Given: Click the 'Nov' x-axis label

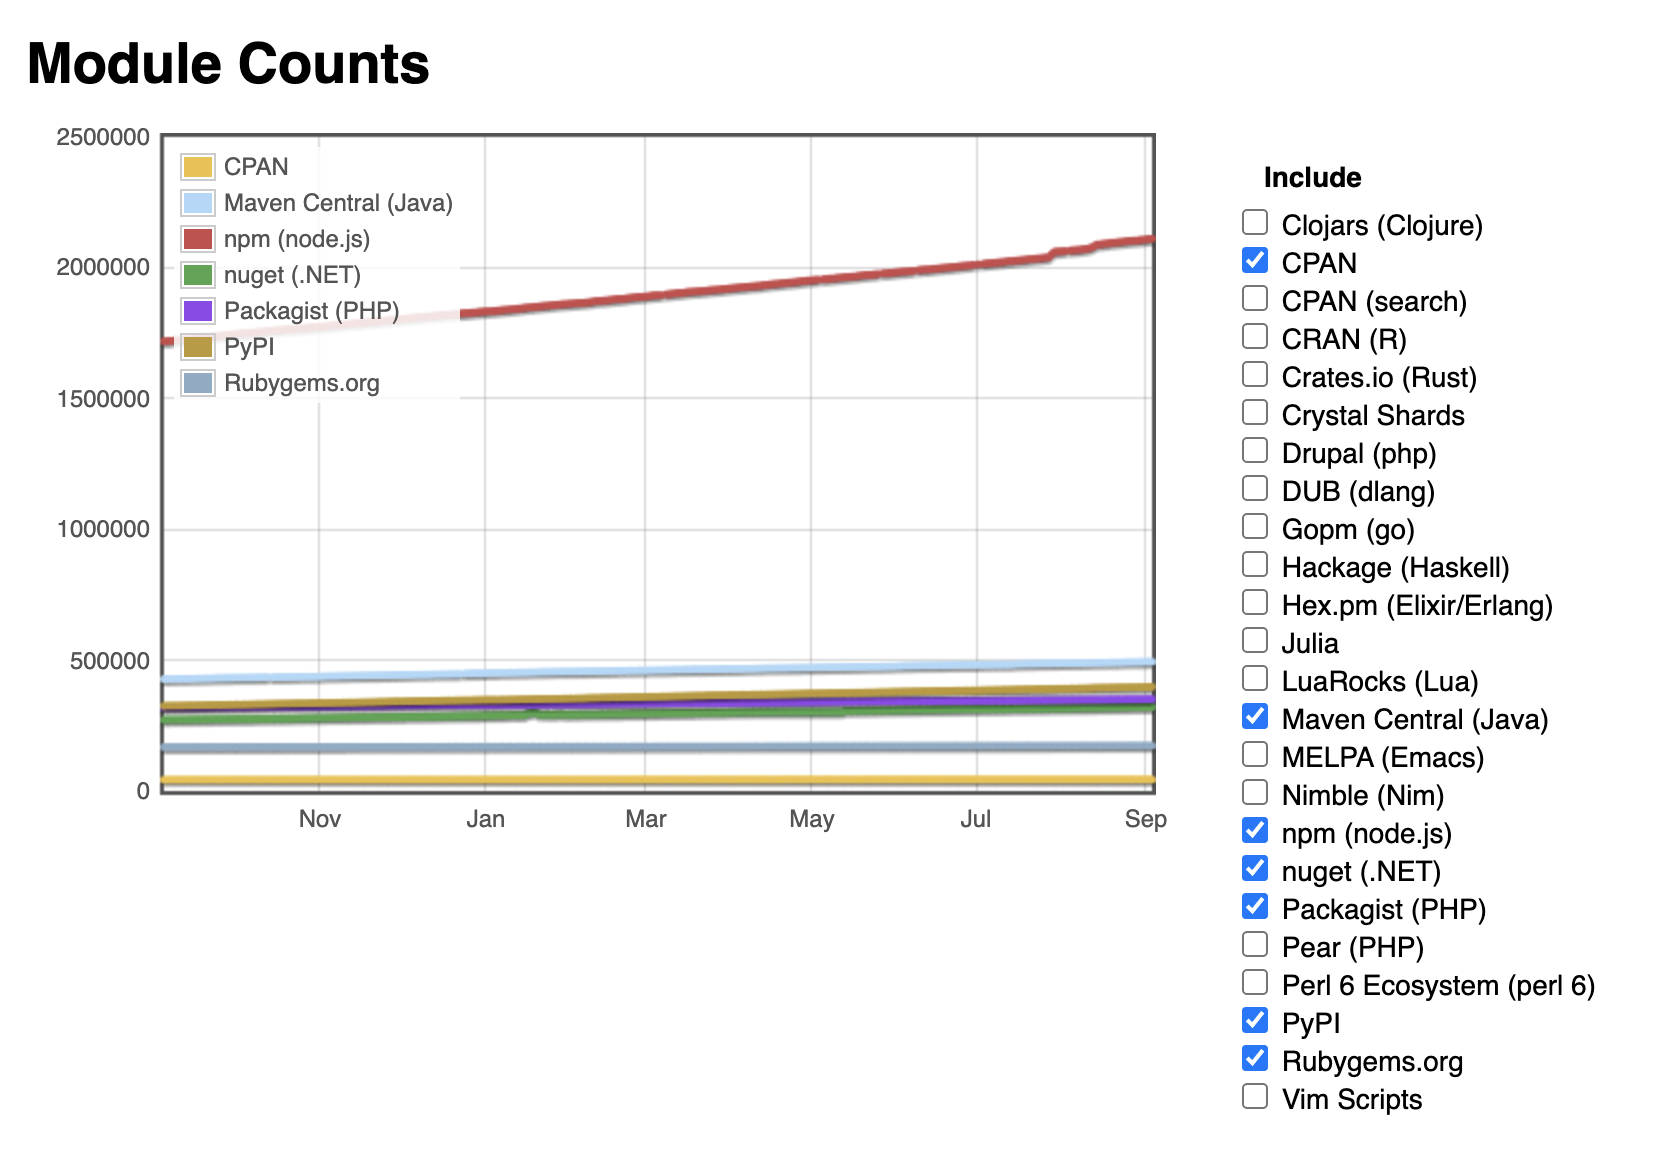Looking at the screenshot, I should pyautogui.click(x=320, y=819).
